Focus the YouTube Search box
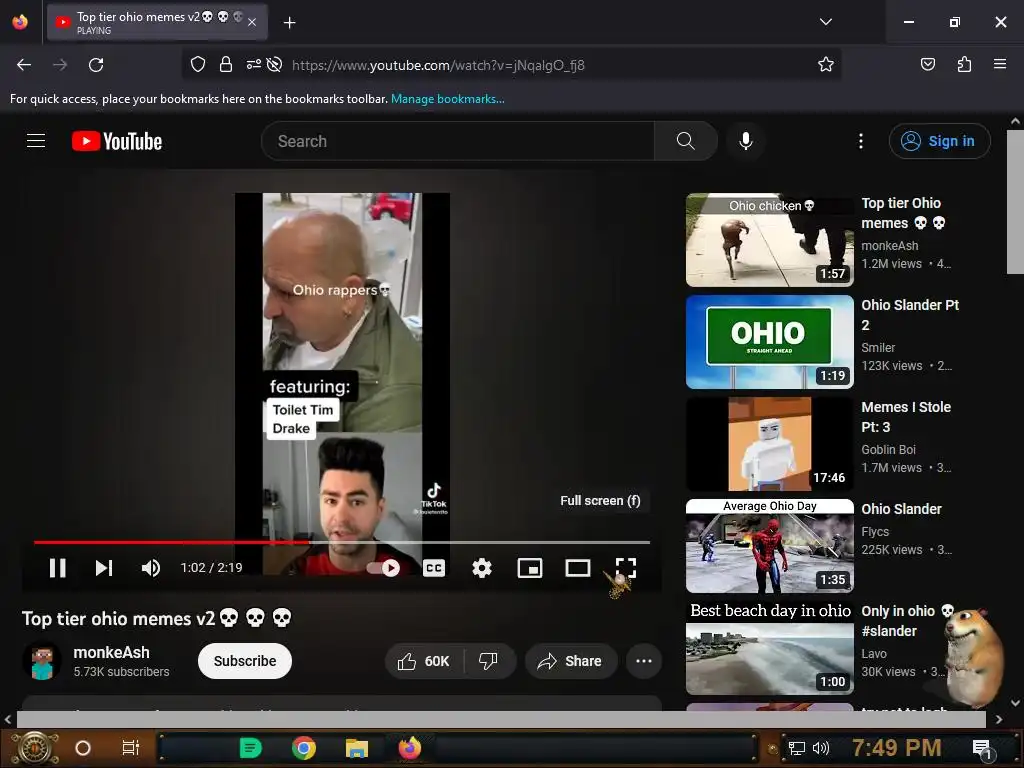The height and width of the screenshot is (768, 1024). (x=457, y=141)
